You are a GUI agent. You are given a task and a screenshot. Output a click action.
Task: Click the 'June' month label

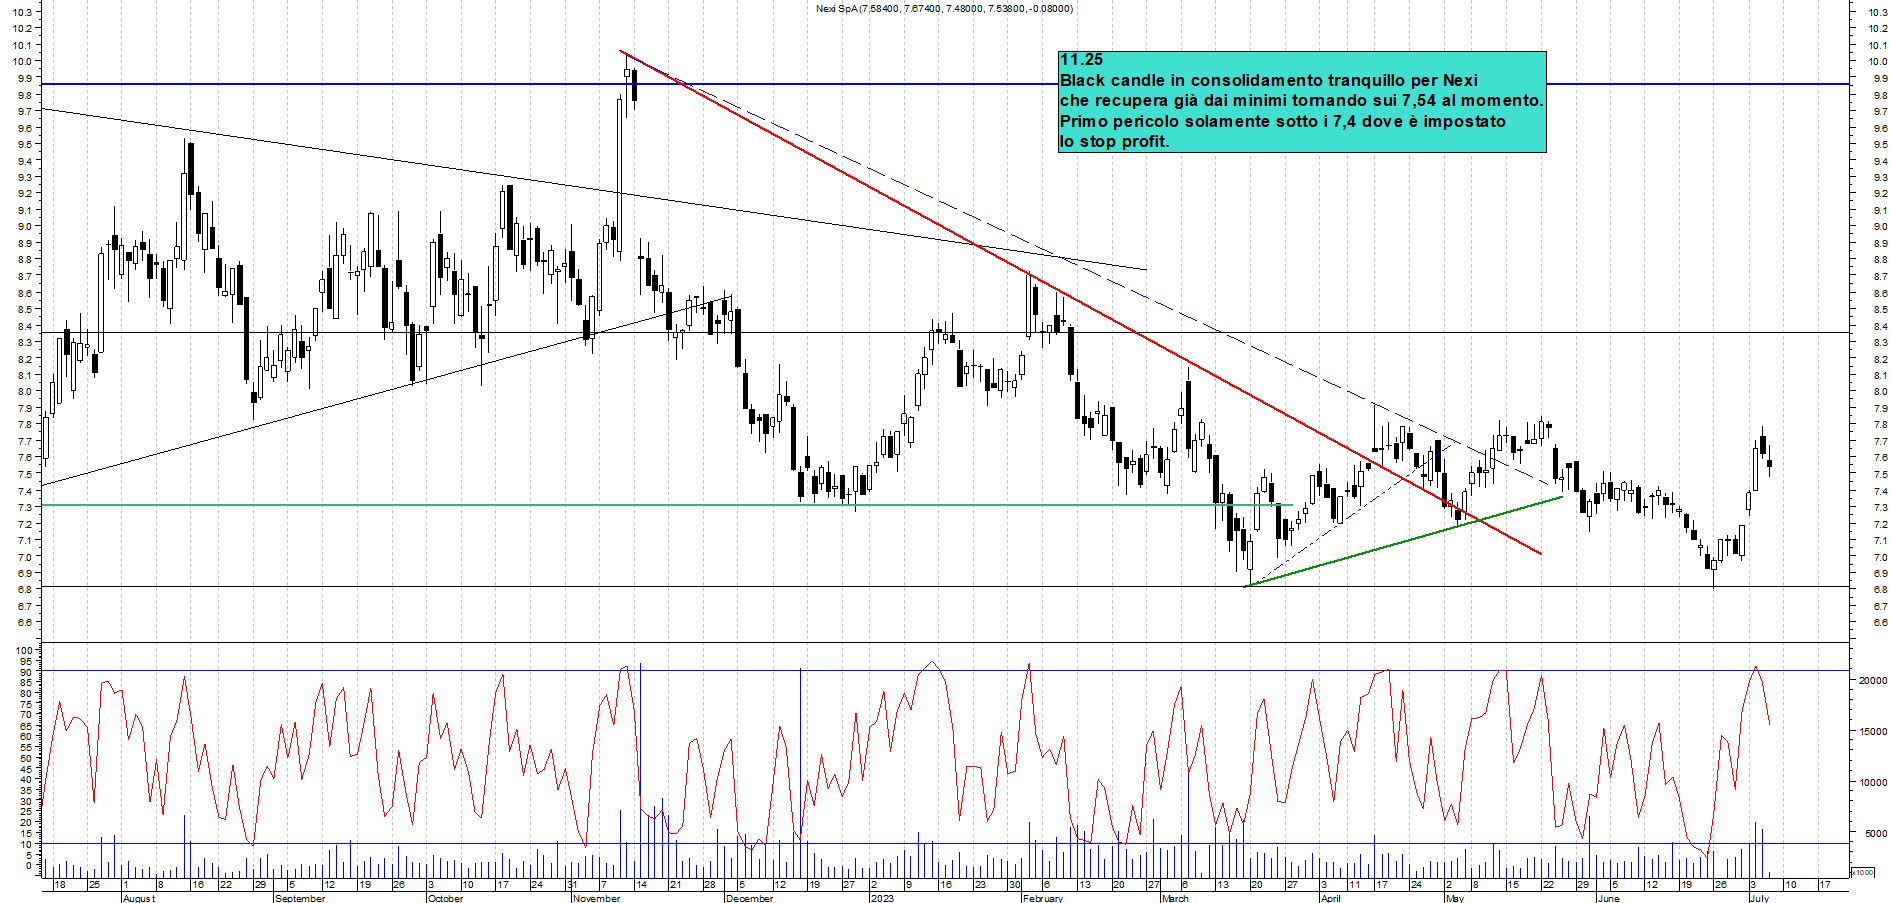1608,898
